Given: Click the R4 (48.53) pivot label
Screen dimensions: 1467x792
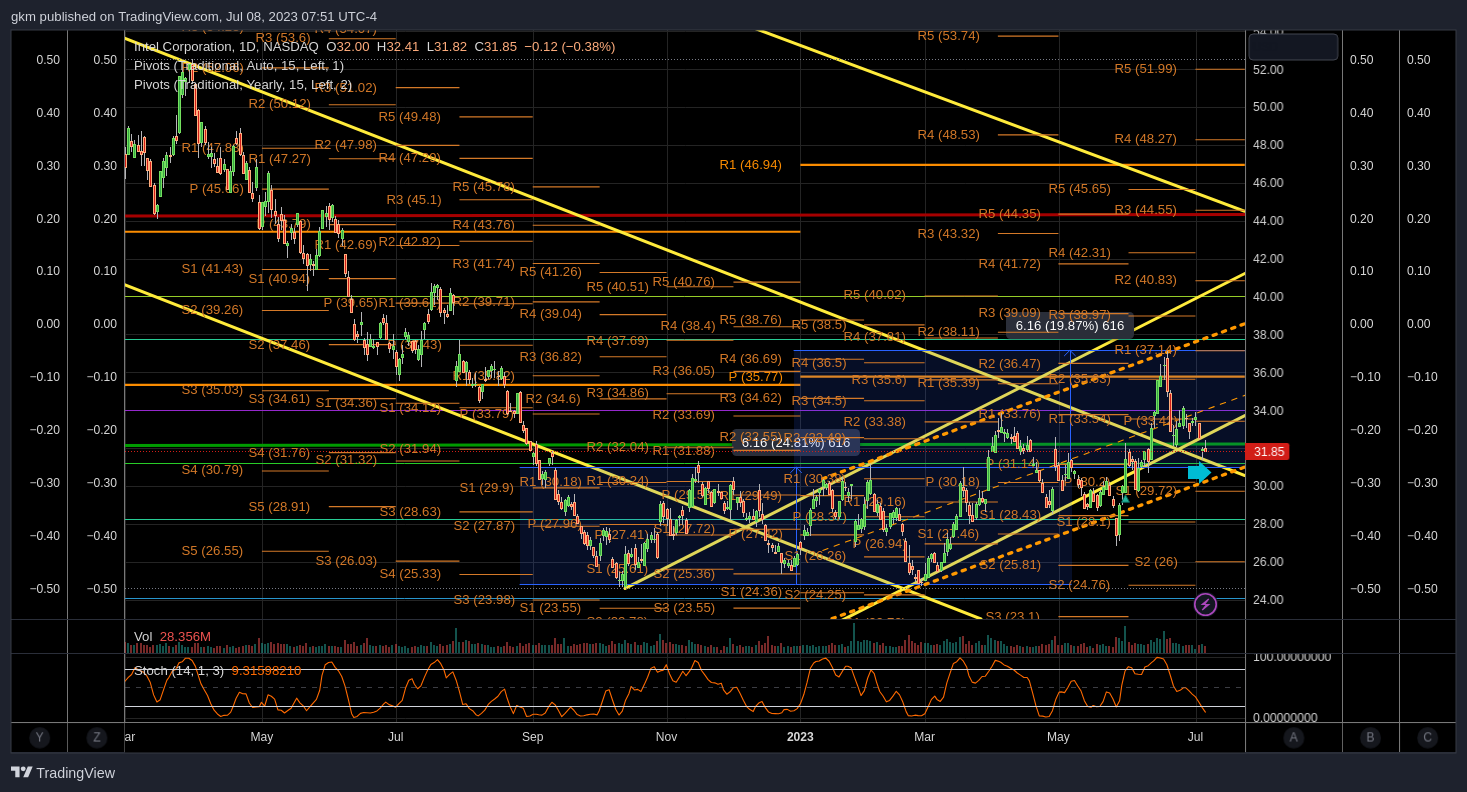Looking at the screenshot, I should coord(949,134).
